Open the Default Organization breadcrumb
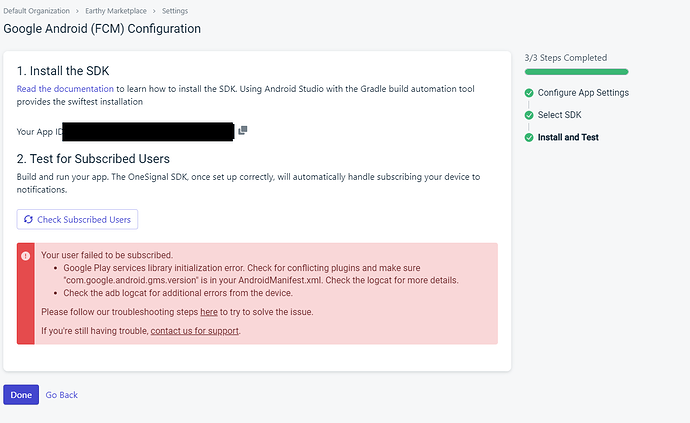 tap(37, 11)
